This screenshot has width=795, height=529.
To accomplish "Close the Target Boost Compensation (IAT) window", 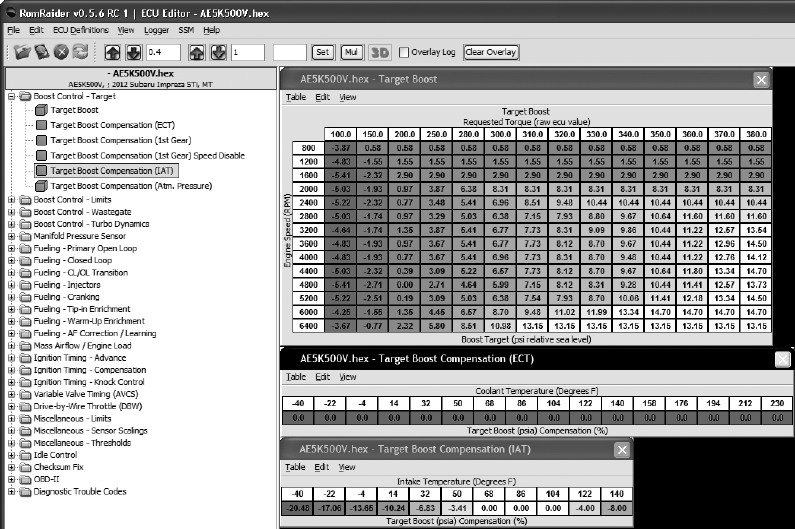I will (622, 450).
